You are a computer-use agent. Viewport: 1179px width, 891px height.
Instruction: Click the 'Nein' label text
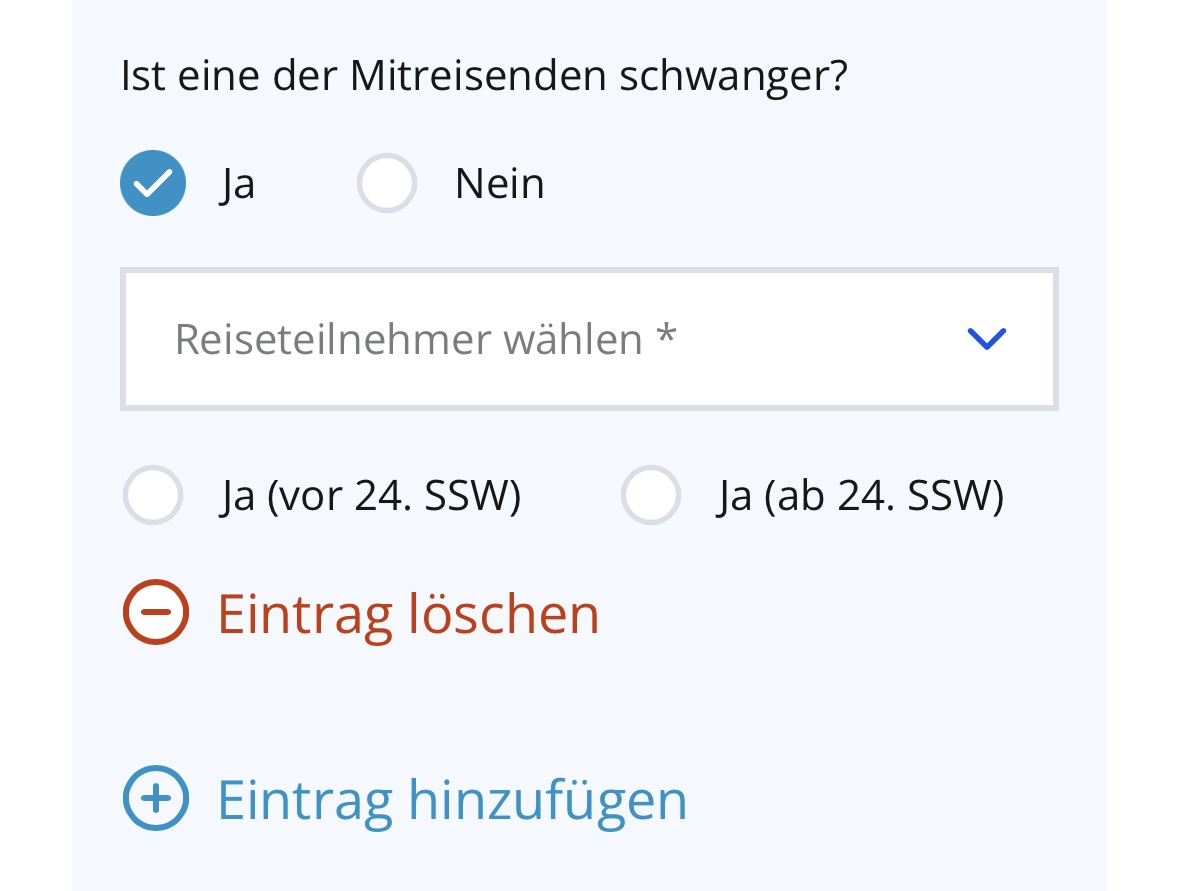coord(499,184)
